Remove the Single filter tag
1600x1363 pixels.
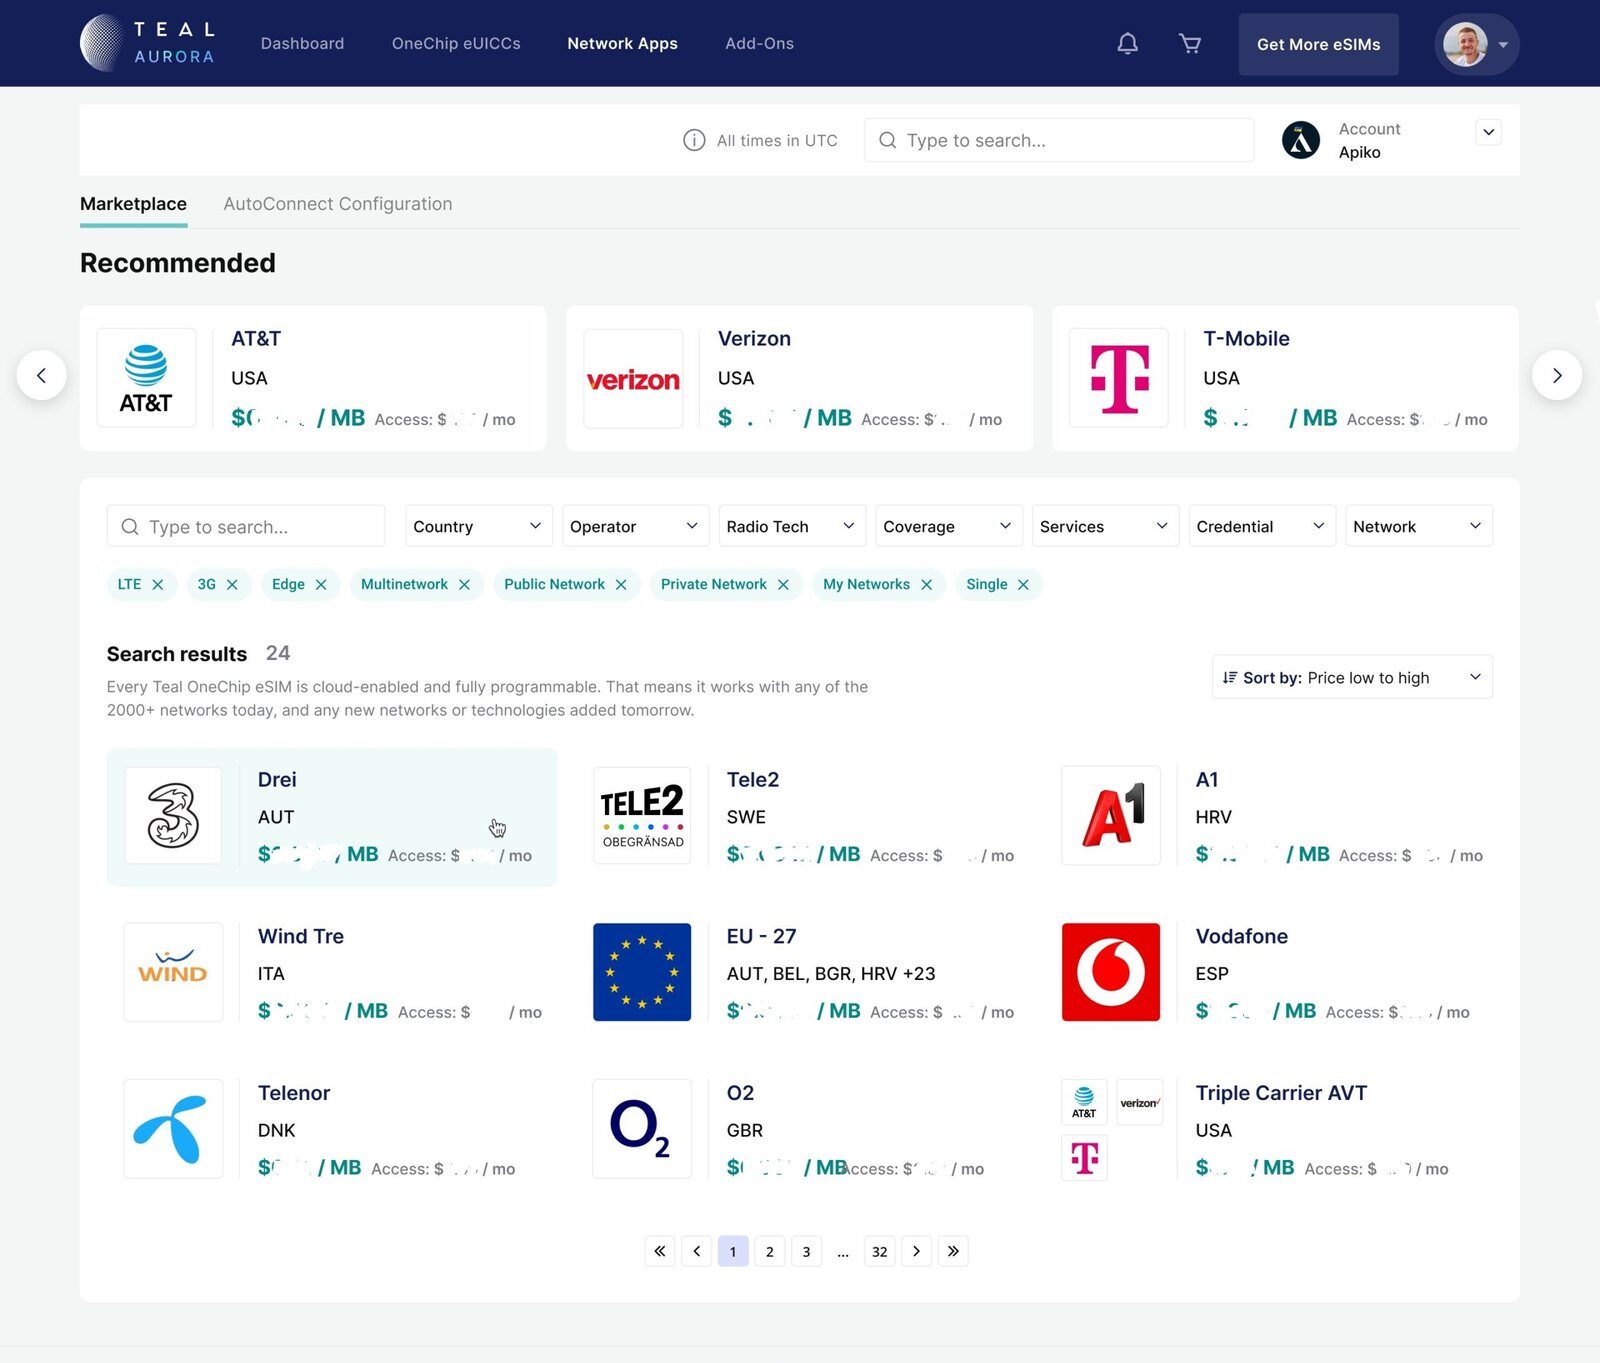pyautogui.click(x=1023, y=585)
